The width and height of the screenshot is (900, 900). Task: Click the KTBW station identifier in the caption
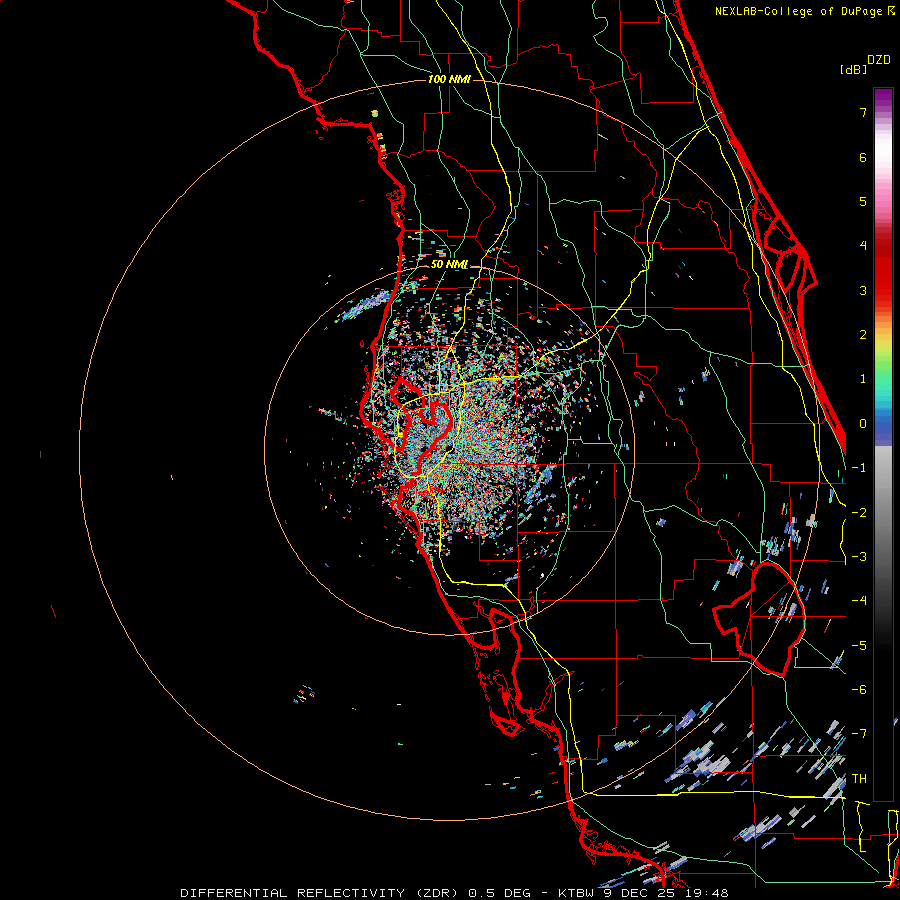(x=575, y=893)
